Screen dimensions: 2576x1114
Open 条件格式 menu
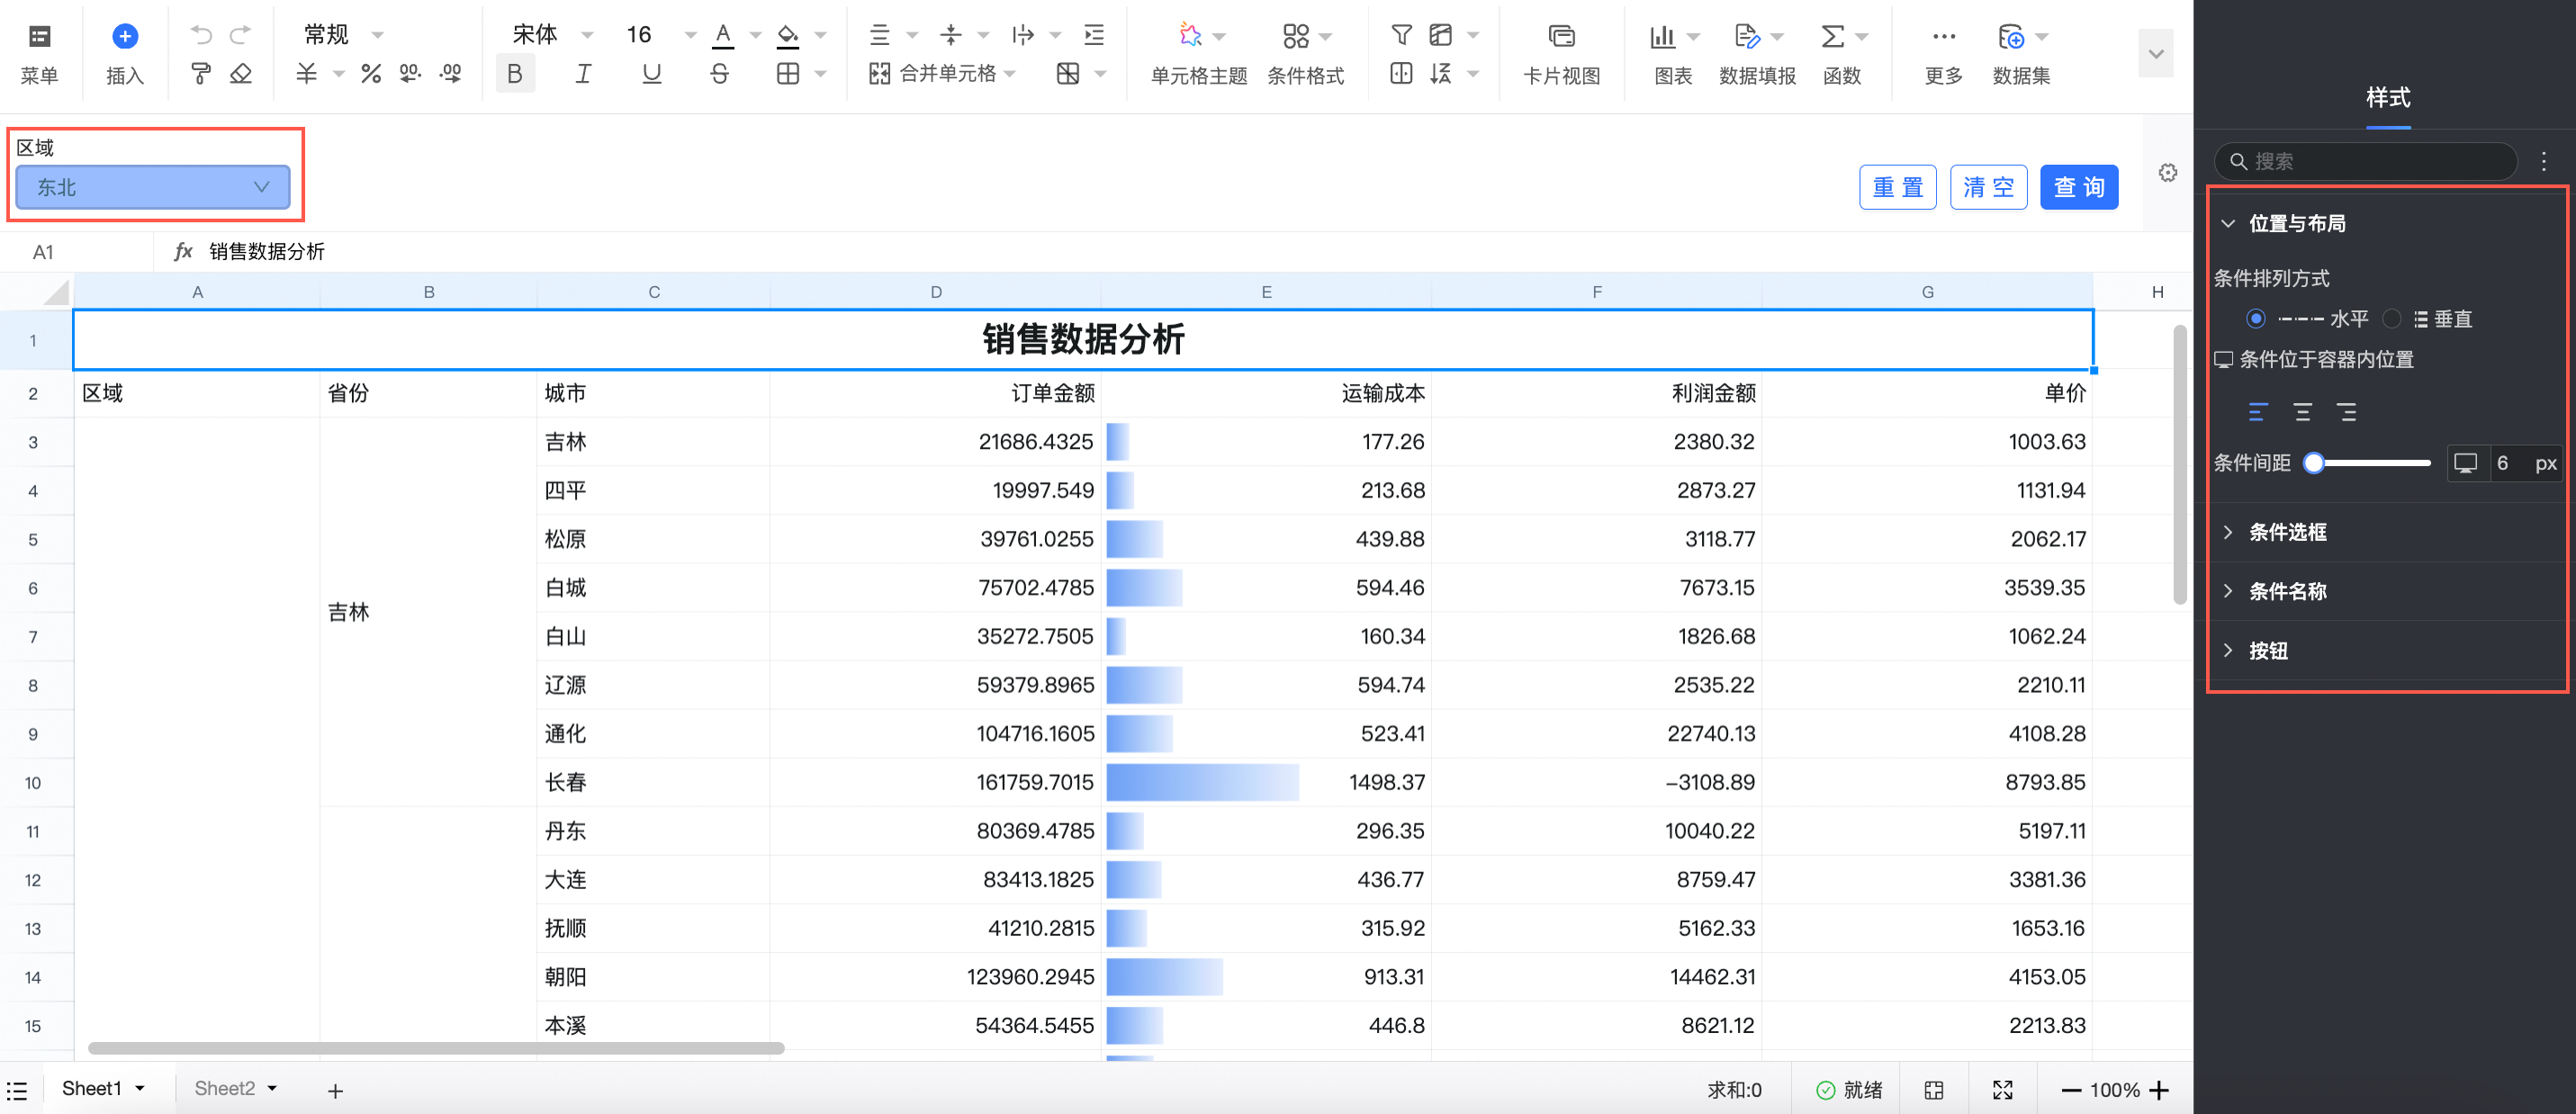point(1305,55)
